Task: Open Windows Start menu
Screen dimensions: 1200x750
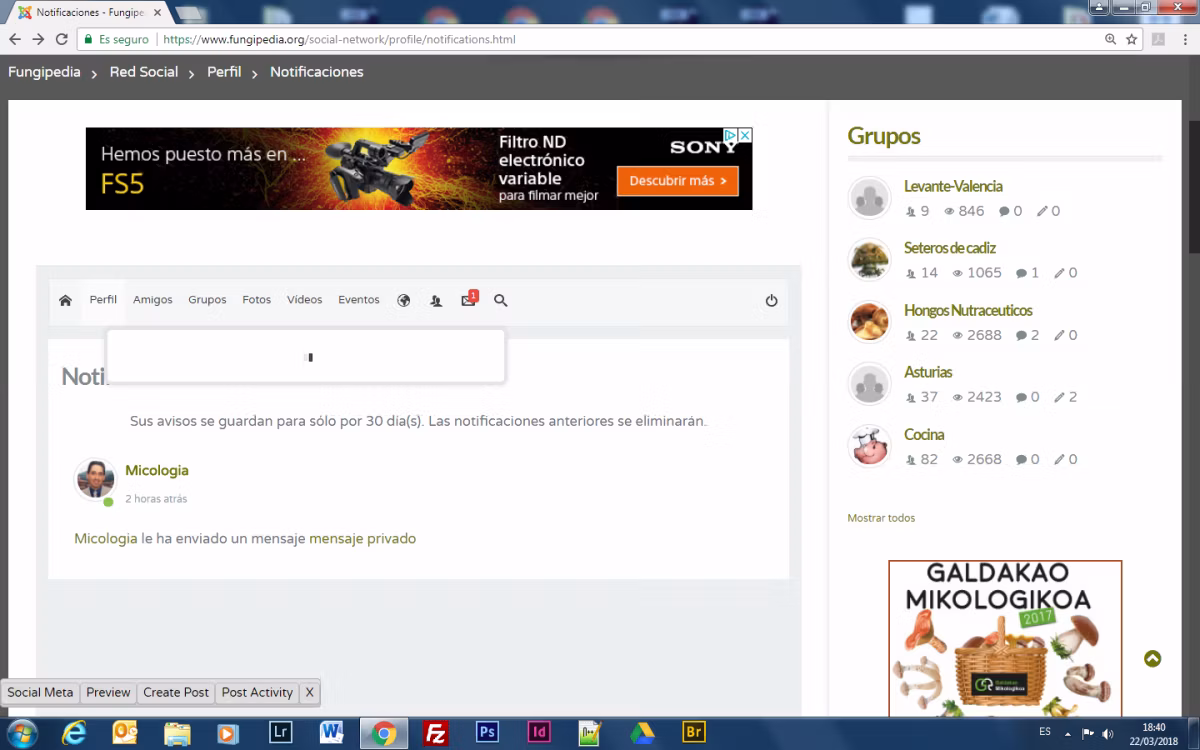Action: [22, 732]
